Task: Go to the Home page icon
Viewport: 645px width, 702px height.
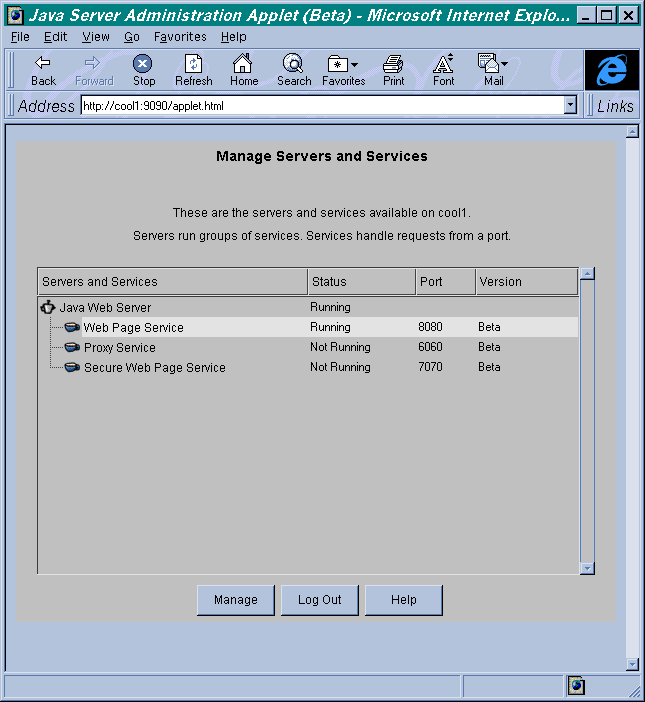Action: [243, 63]
